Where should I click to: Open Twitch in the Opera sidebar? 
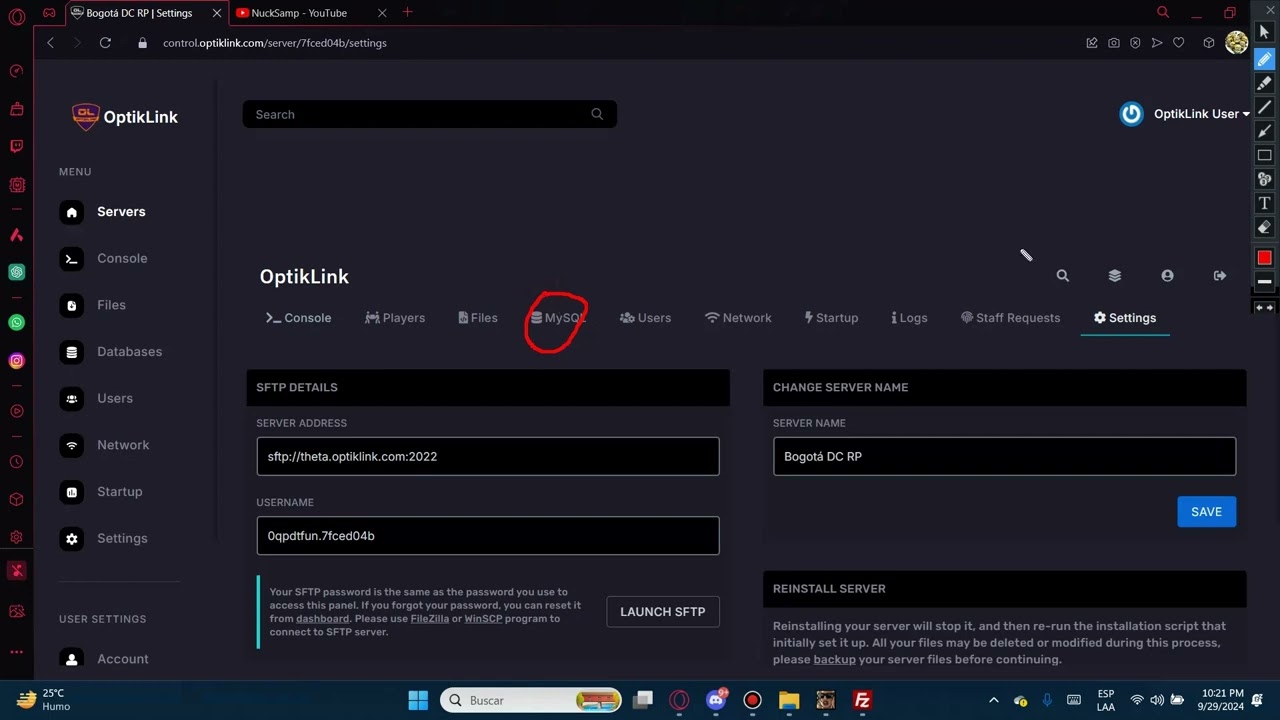click(16, 146)
